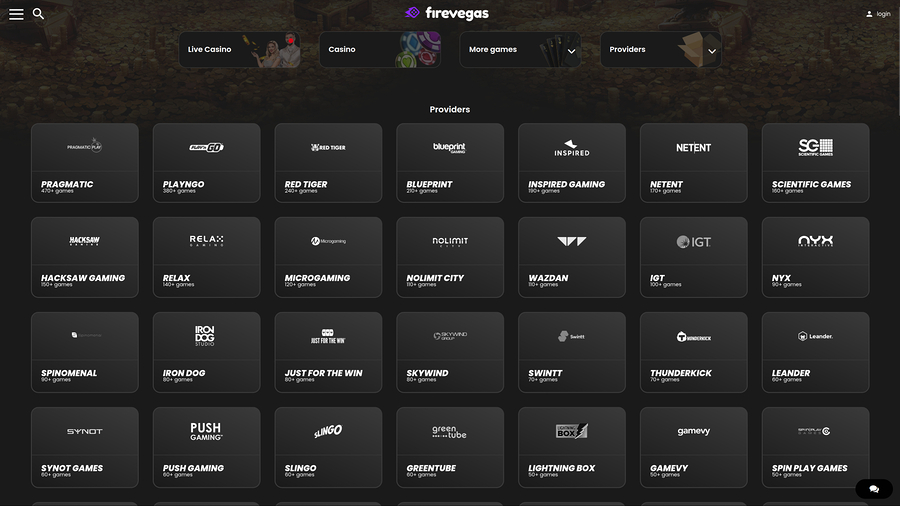Viewport: 900px width, 506px height.
Task: Click the Hacksaw Gaming logo
Action: pos(84,241)
